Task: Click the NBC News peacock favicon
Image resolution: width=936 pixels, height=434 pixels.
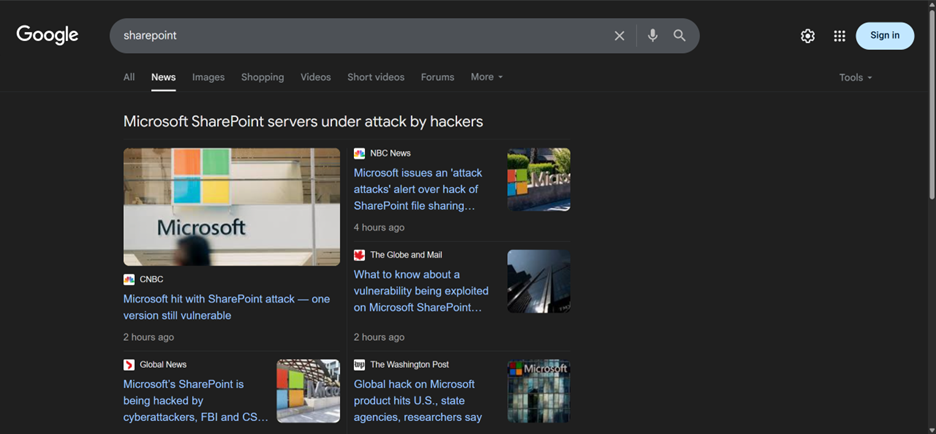Action: click(359, 153)
